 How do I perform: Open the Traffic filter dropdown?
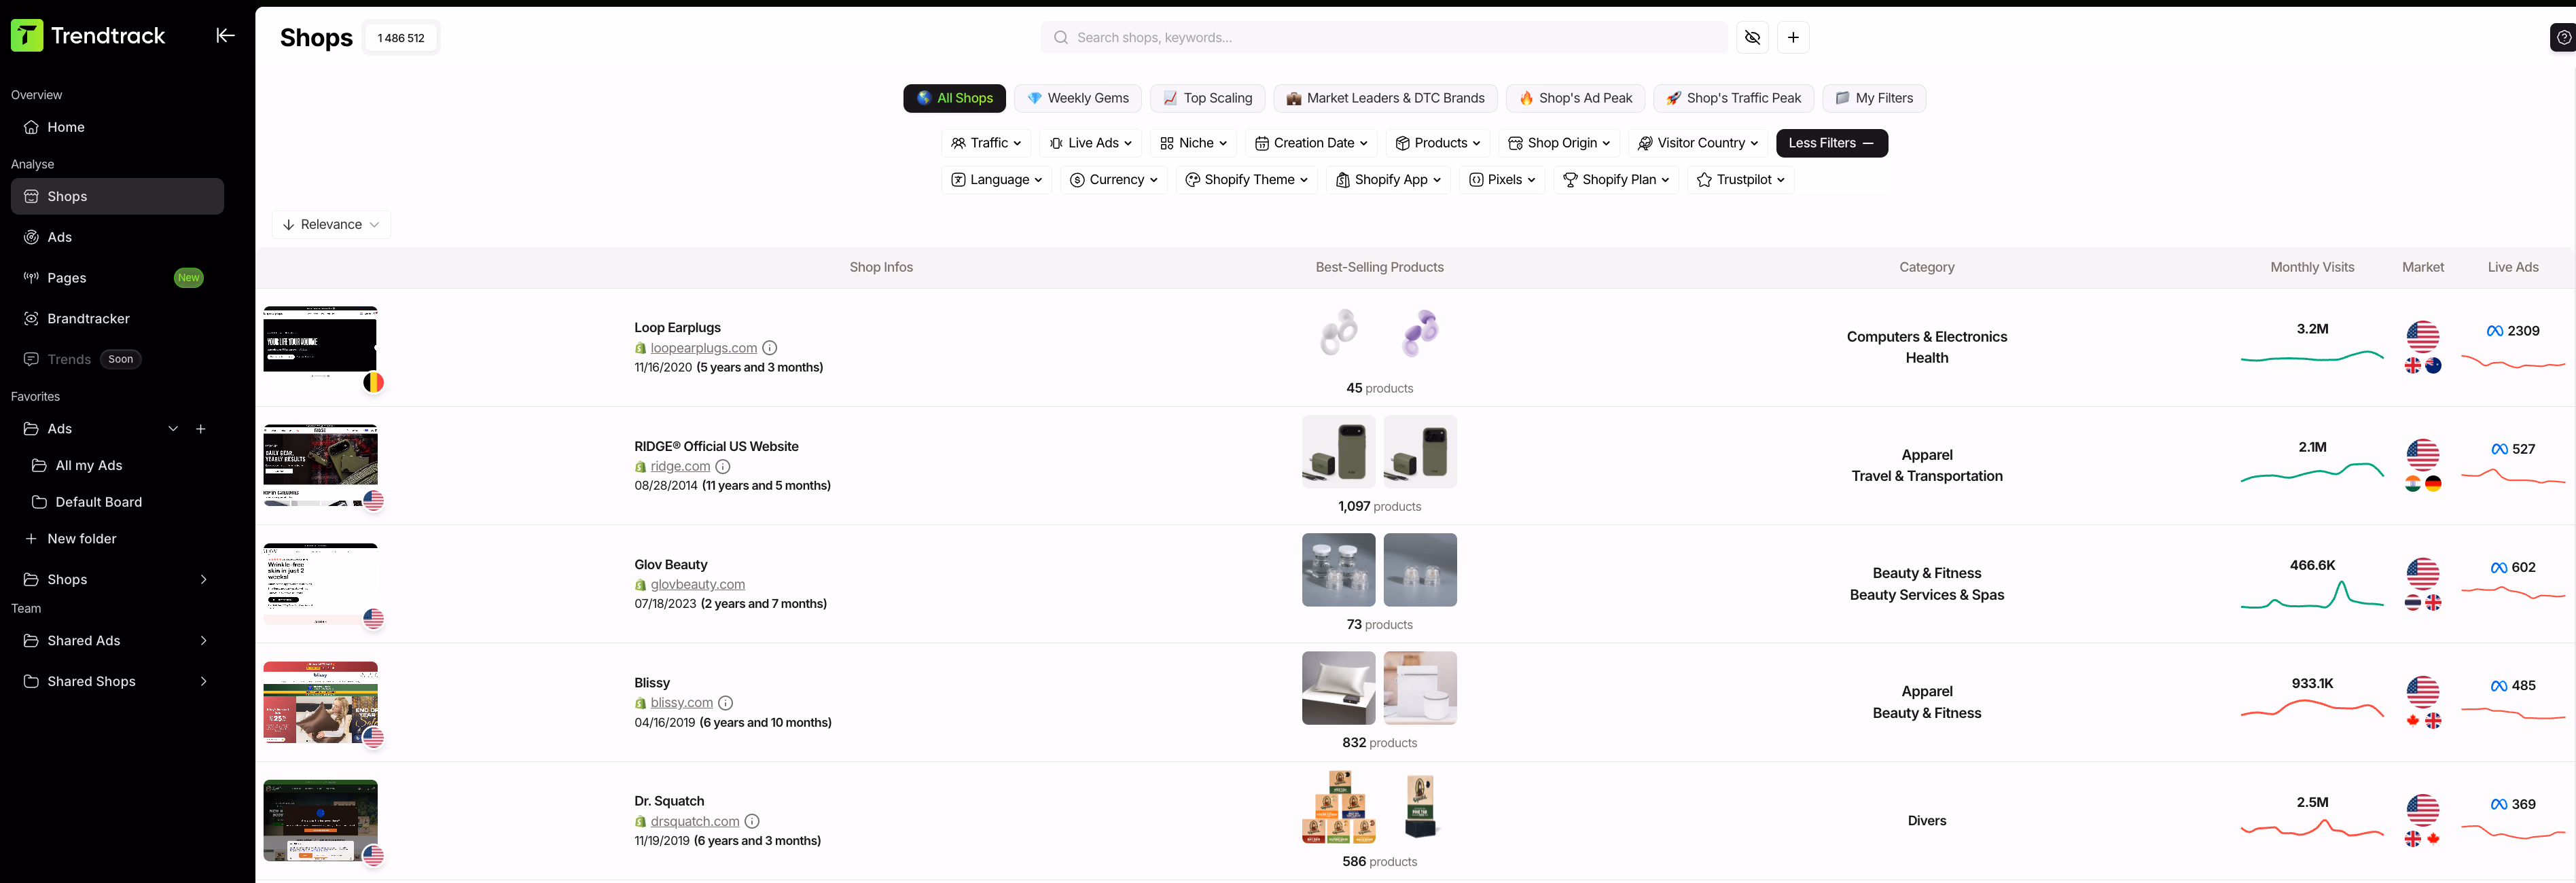985,143
